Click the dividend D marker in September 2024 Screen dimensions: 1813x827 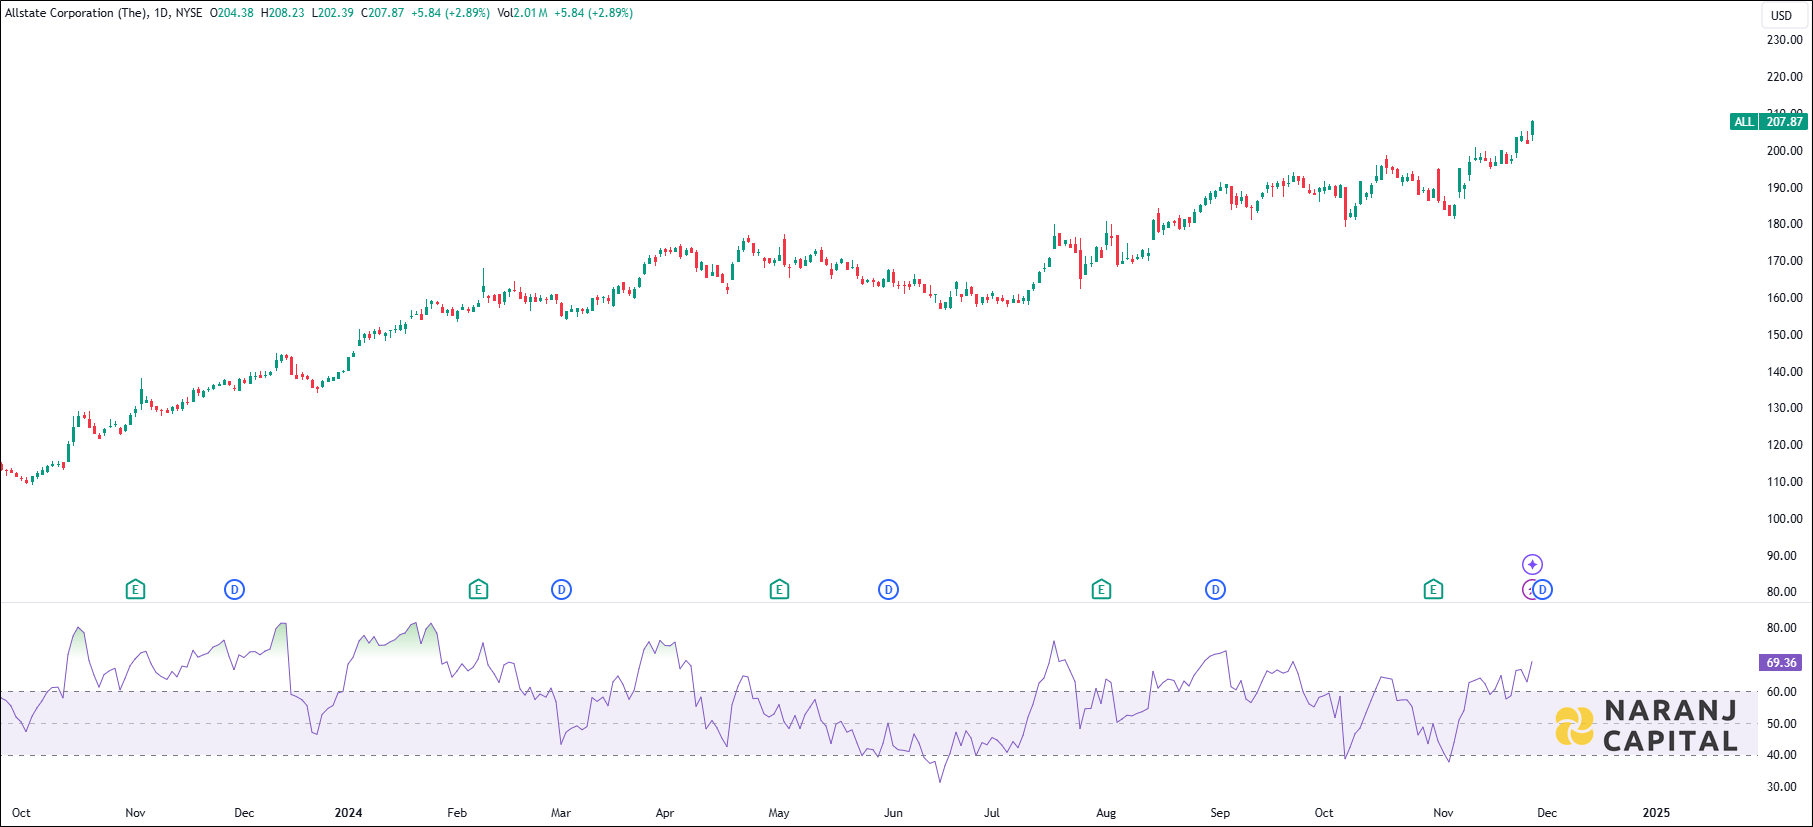click(1215, 590)
